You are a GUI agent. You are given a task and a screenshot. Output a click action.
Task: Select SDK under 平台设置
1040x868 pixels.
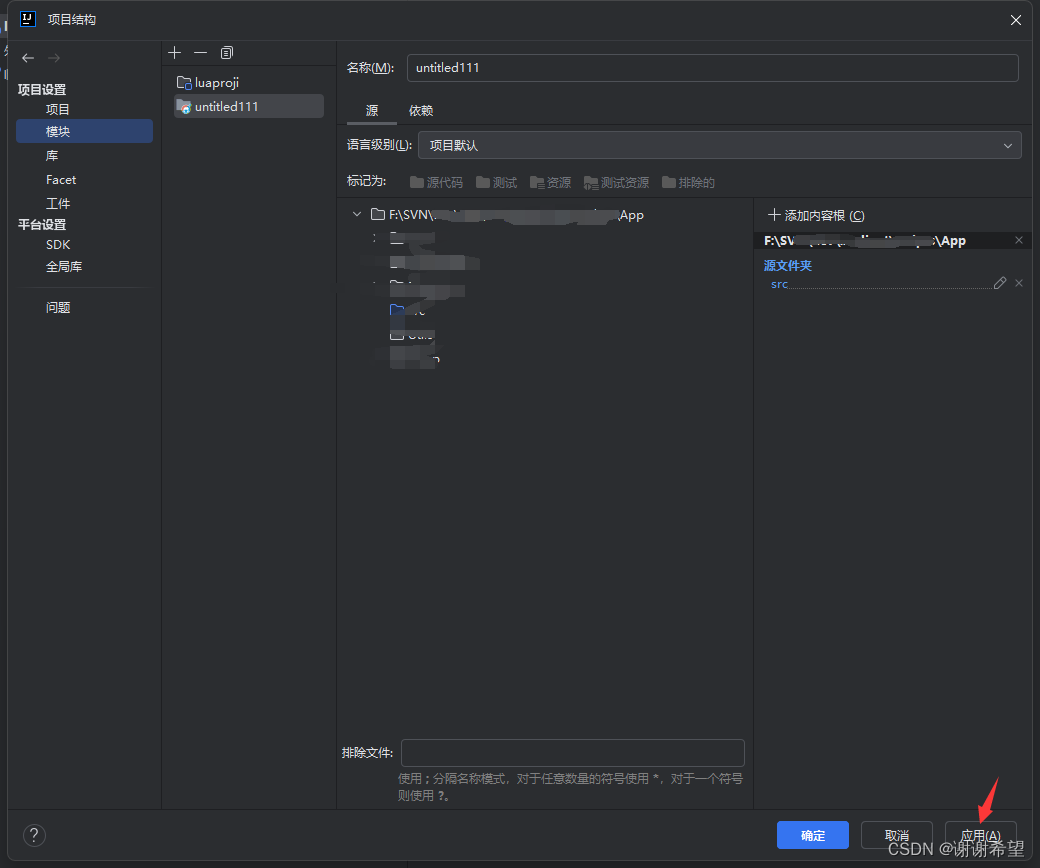58,244
